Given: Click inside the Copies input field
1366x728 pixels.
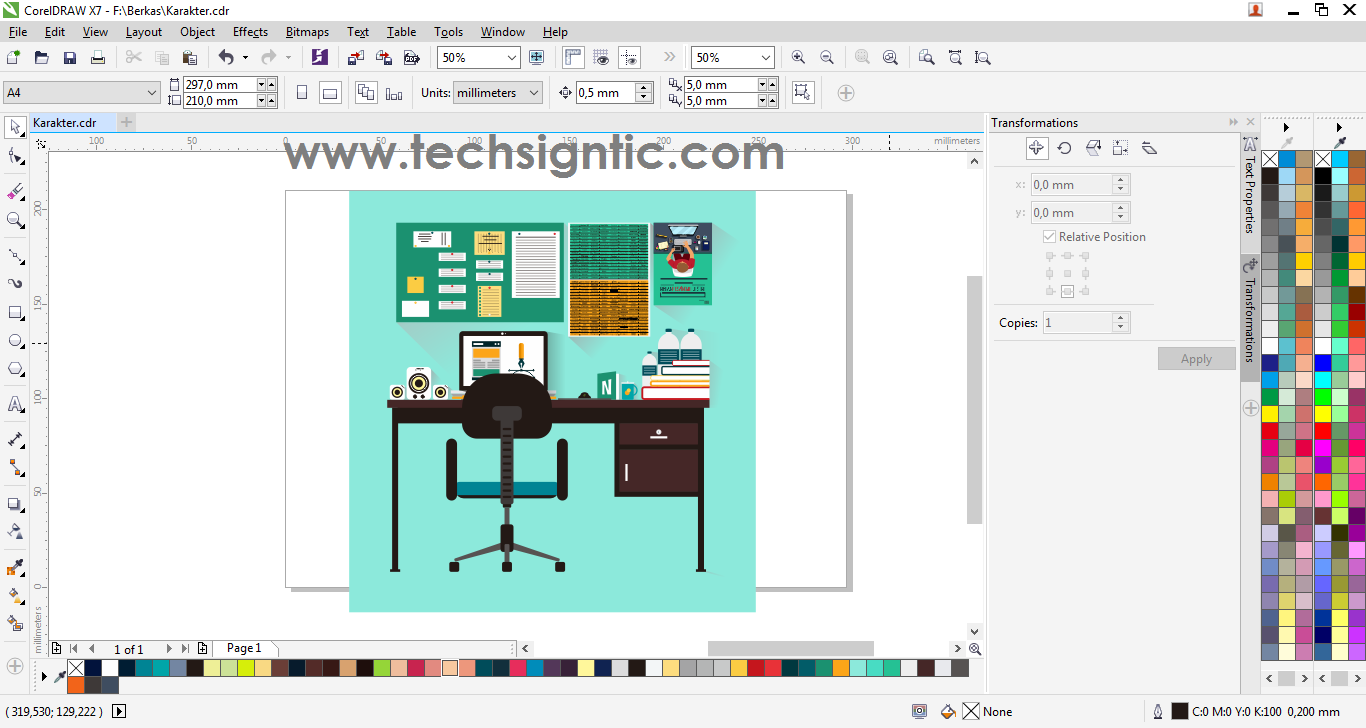Looking at the screenshot, I should [x=1076, y=321].
